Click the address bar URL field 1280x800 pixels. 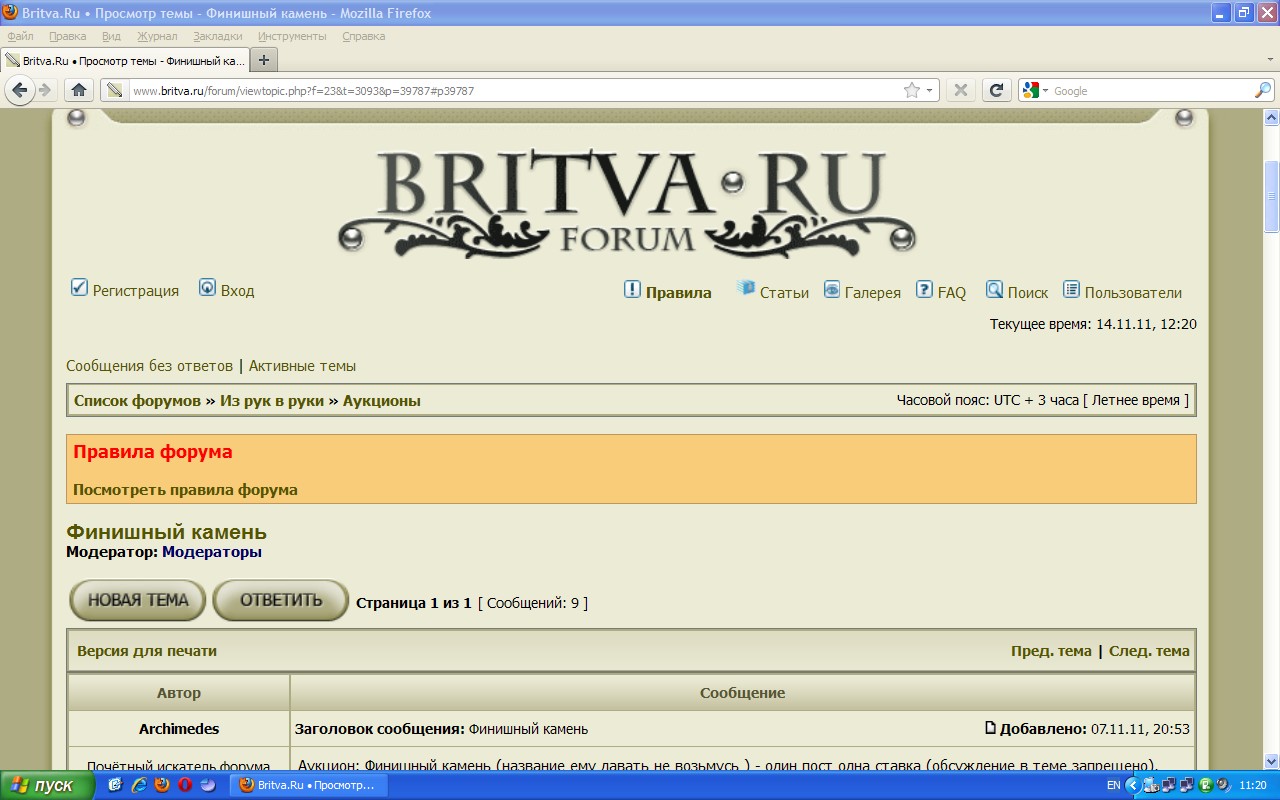[500, 91]
